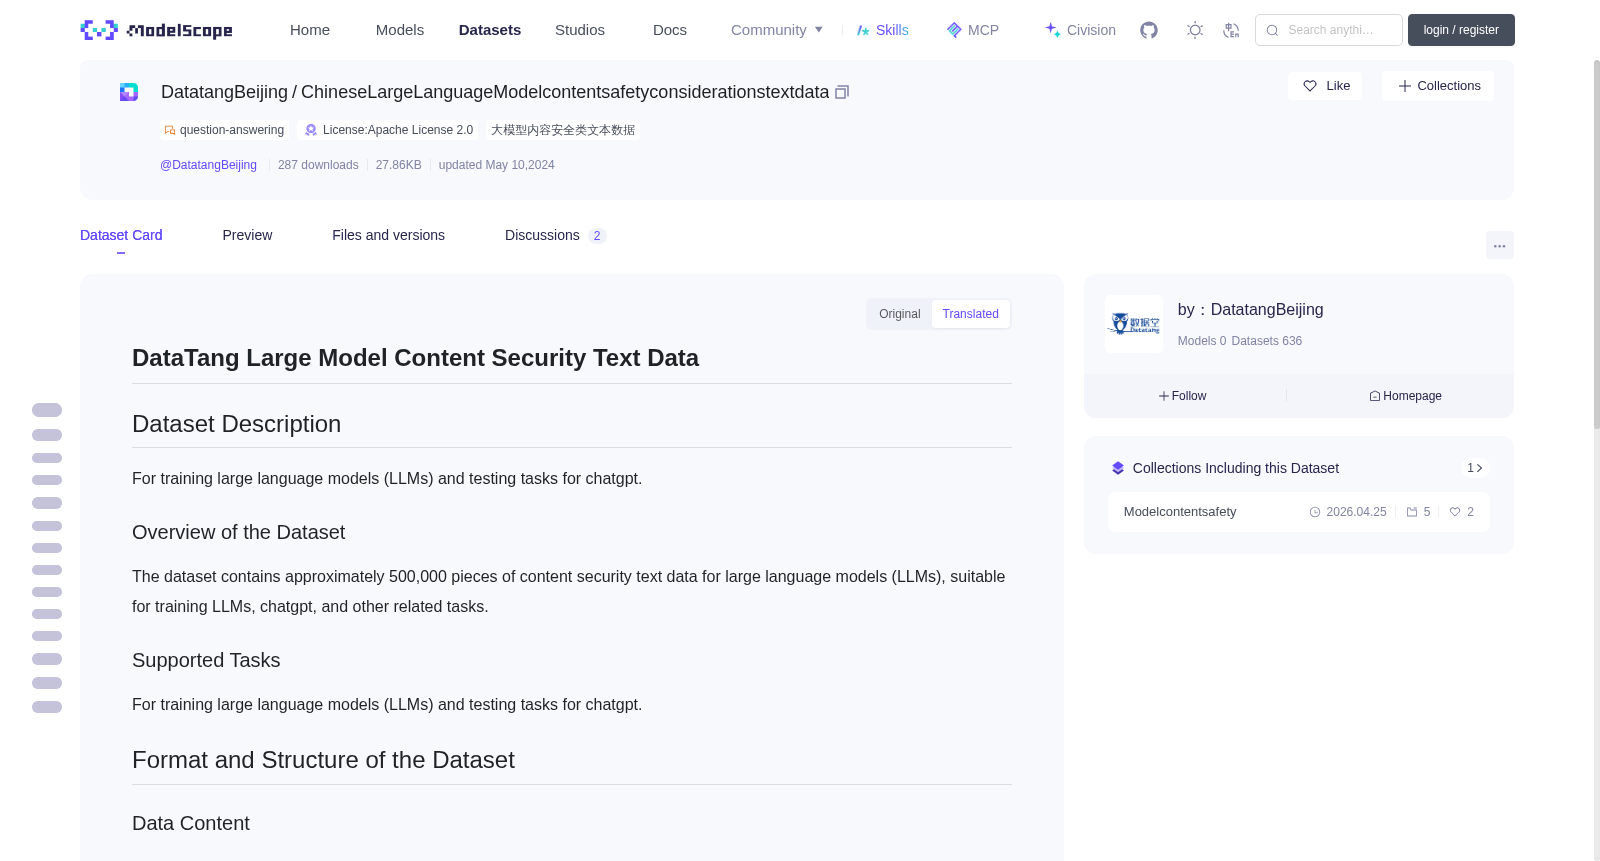The width and height of the screenshot is (1600, 861).
Task: Click the 'Collections Including this Dataset' heading
Action: 1235,468
